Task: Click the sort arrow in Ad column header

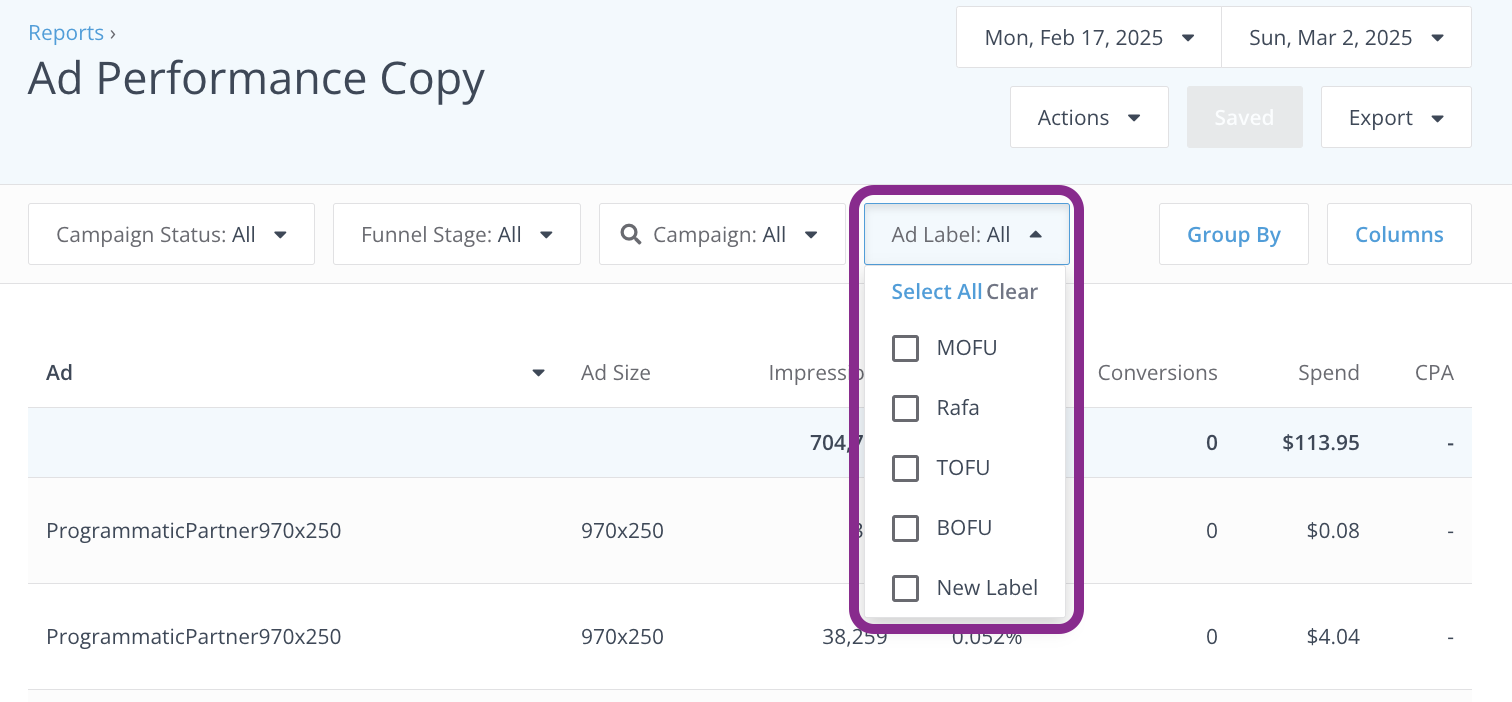Action: [538, 373]
